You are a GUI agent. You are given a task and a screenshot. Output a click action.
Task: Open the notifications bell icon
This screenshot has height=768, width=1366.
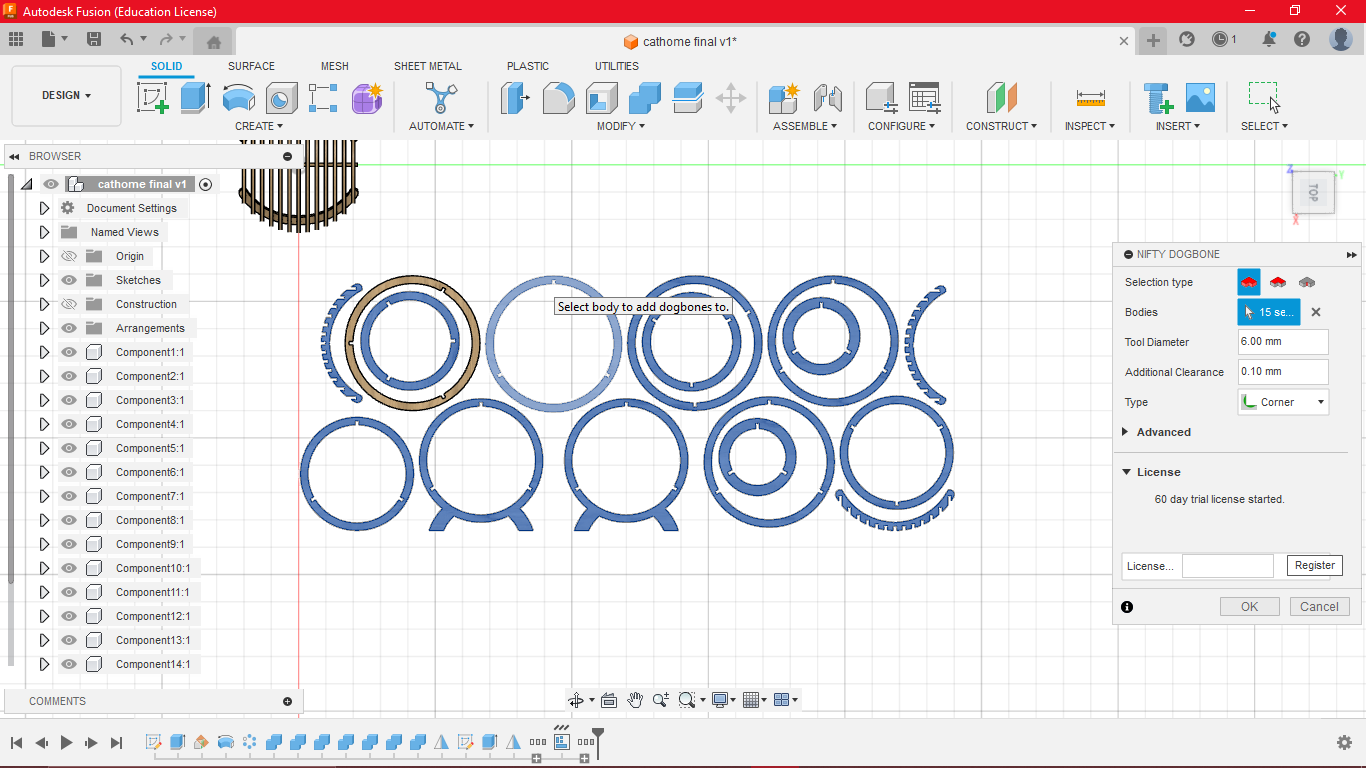tap(1269, 39)
